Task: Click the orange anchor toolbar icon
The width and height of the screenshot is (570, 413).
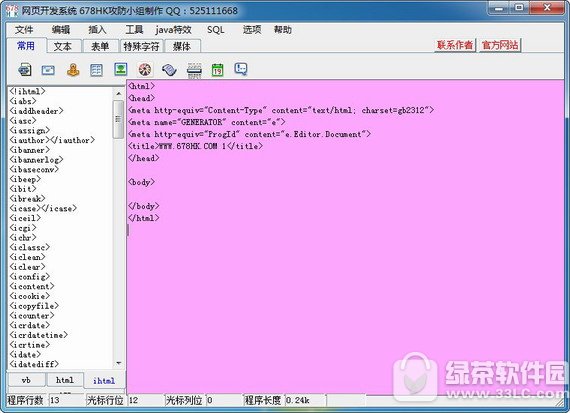Action: (x=73, y=69)
